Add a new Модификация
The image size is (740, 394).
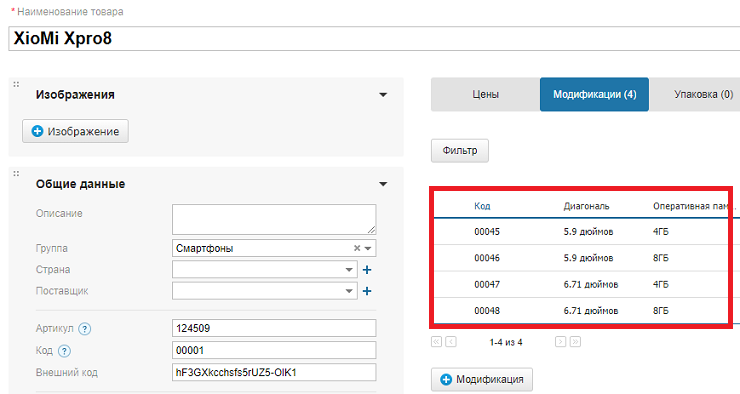point(482,379)
